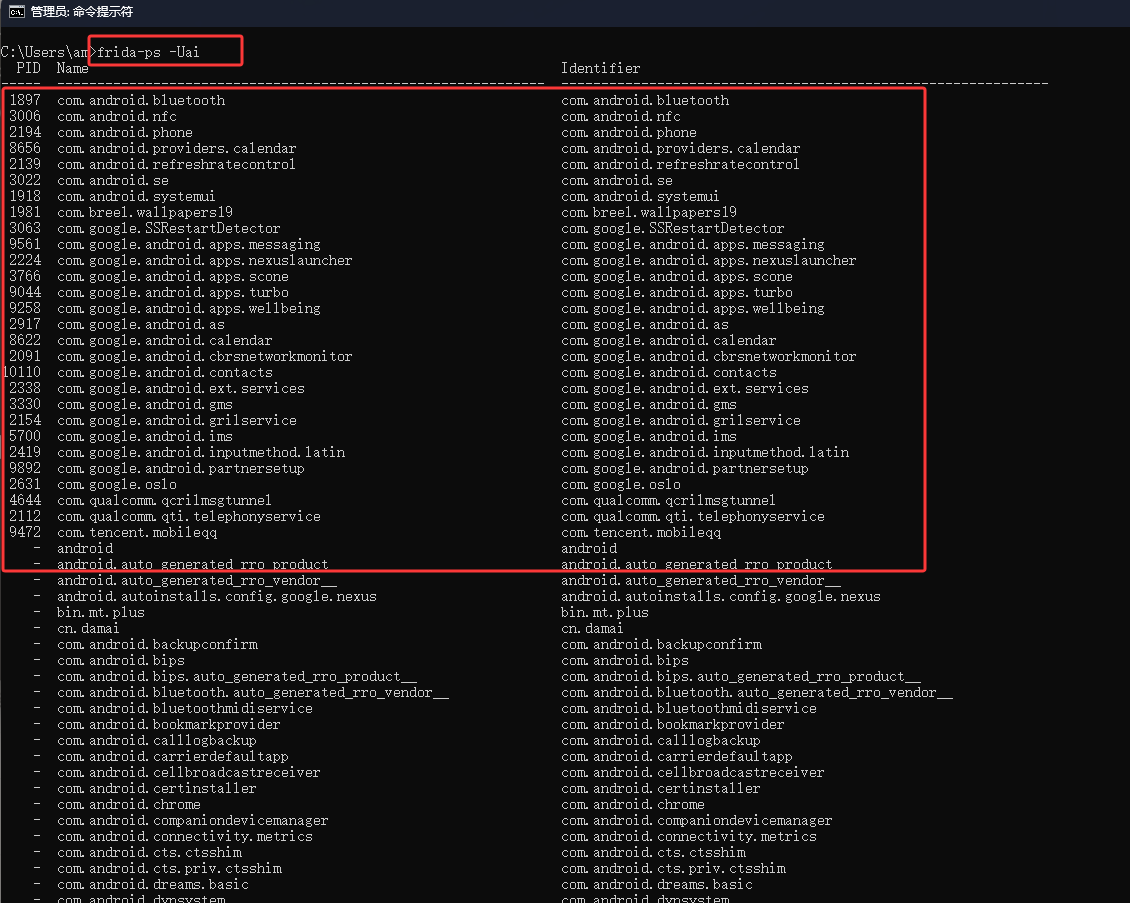Click com.google.android.ims in the Name column
This screenshot has height=903, width=1130.
[x=145, y=436]
